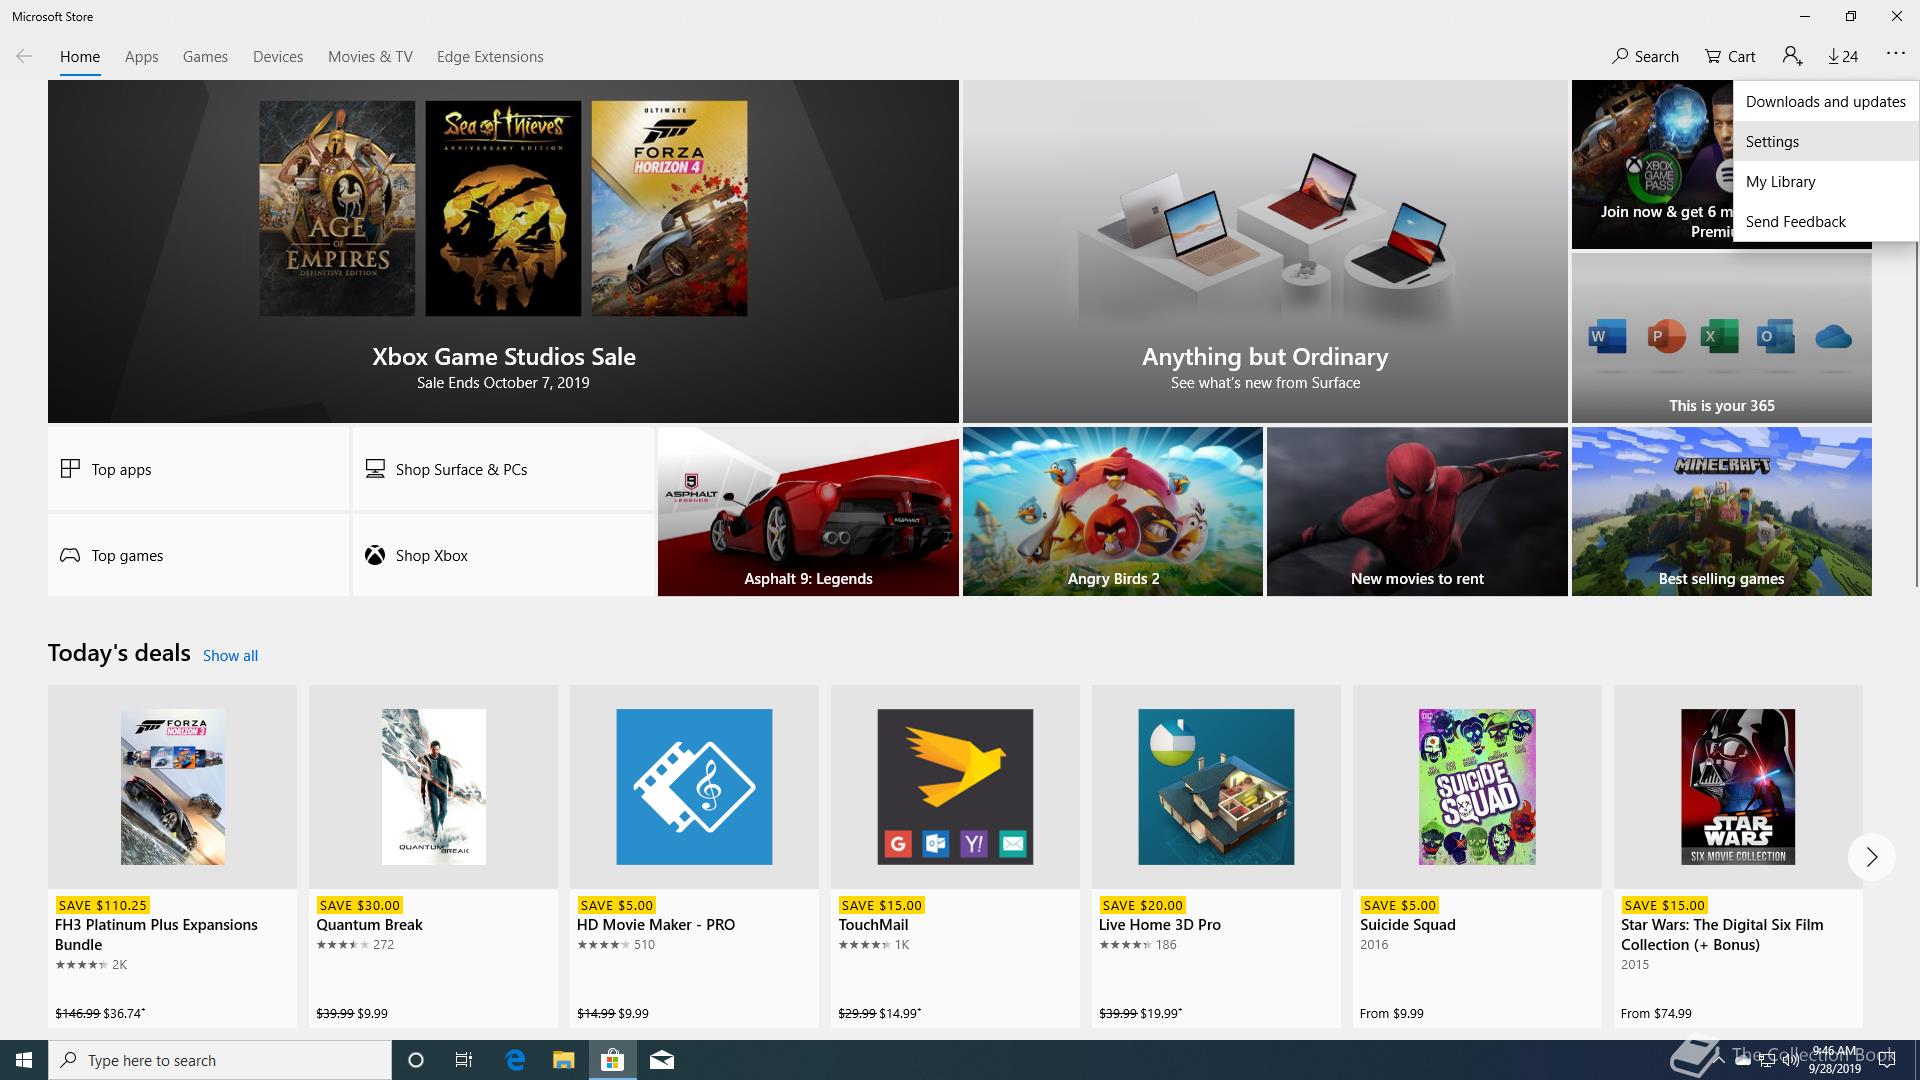The height and width of the screenshot is (1080, 1920).
Task: Switch to the Edge Extensions tab
Action: 490,57
